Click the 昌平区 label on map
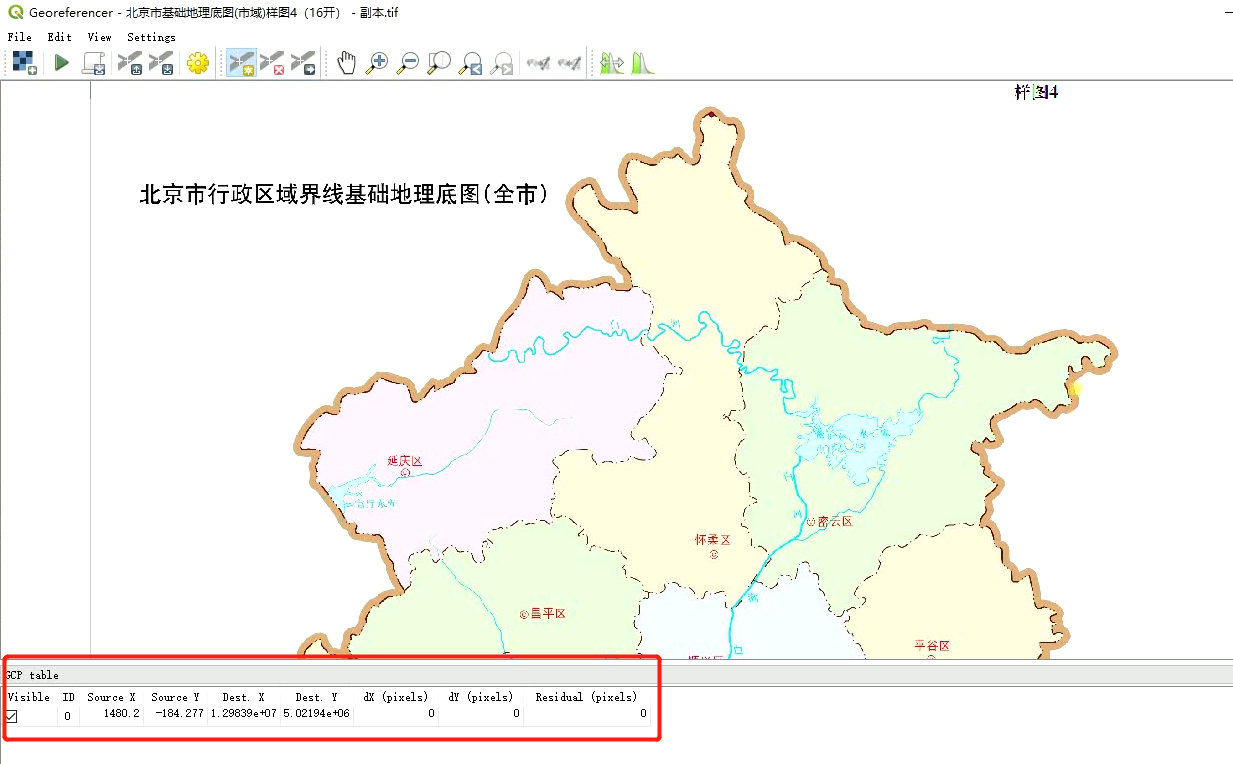The width and height of the screenshot is (1233, 764). click(548, 613)
